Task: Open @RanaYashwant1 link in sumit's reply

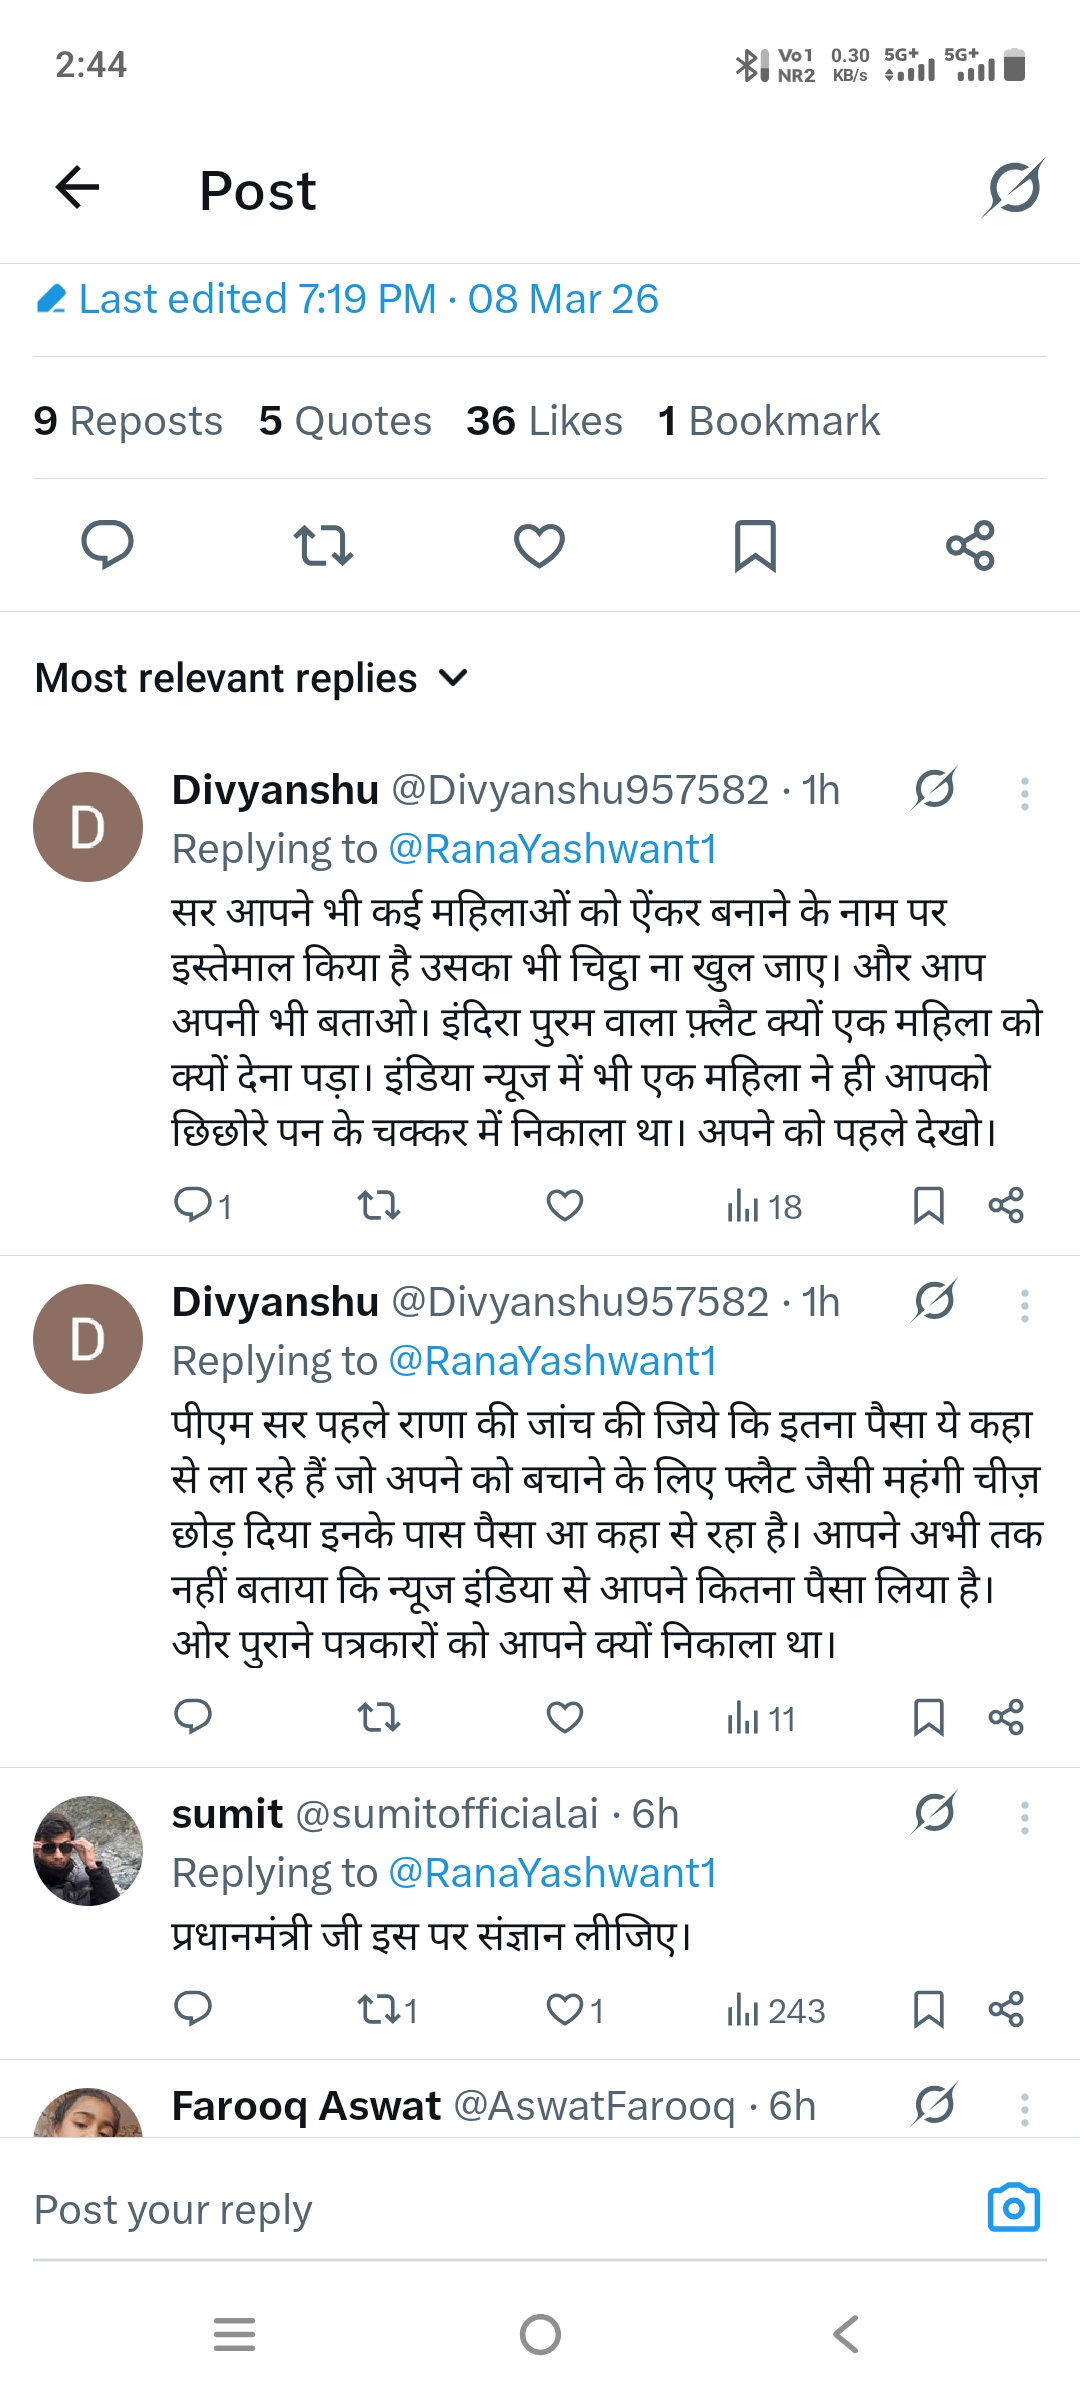Action: tap(552, 1873)
